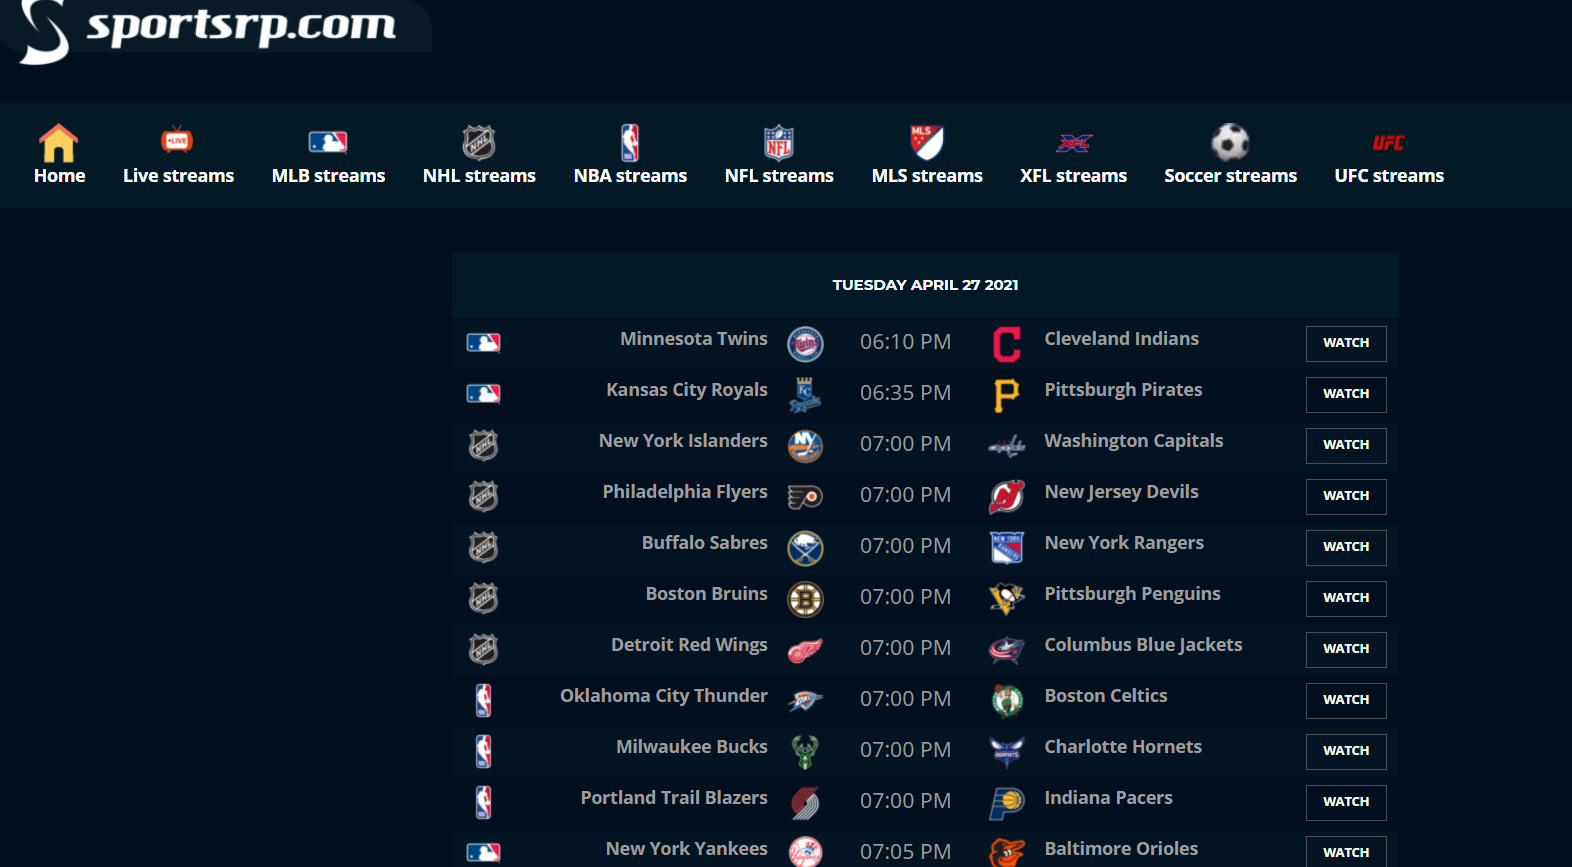Click the Philadelphia Flyers logo
Viewport: 1572px width, 867px height.
point(805,497)
